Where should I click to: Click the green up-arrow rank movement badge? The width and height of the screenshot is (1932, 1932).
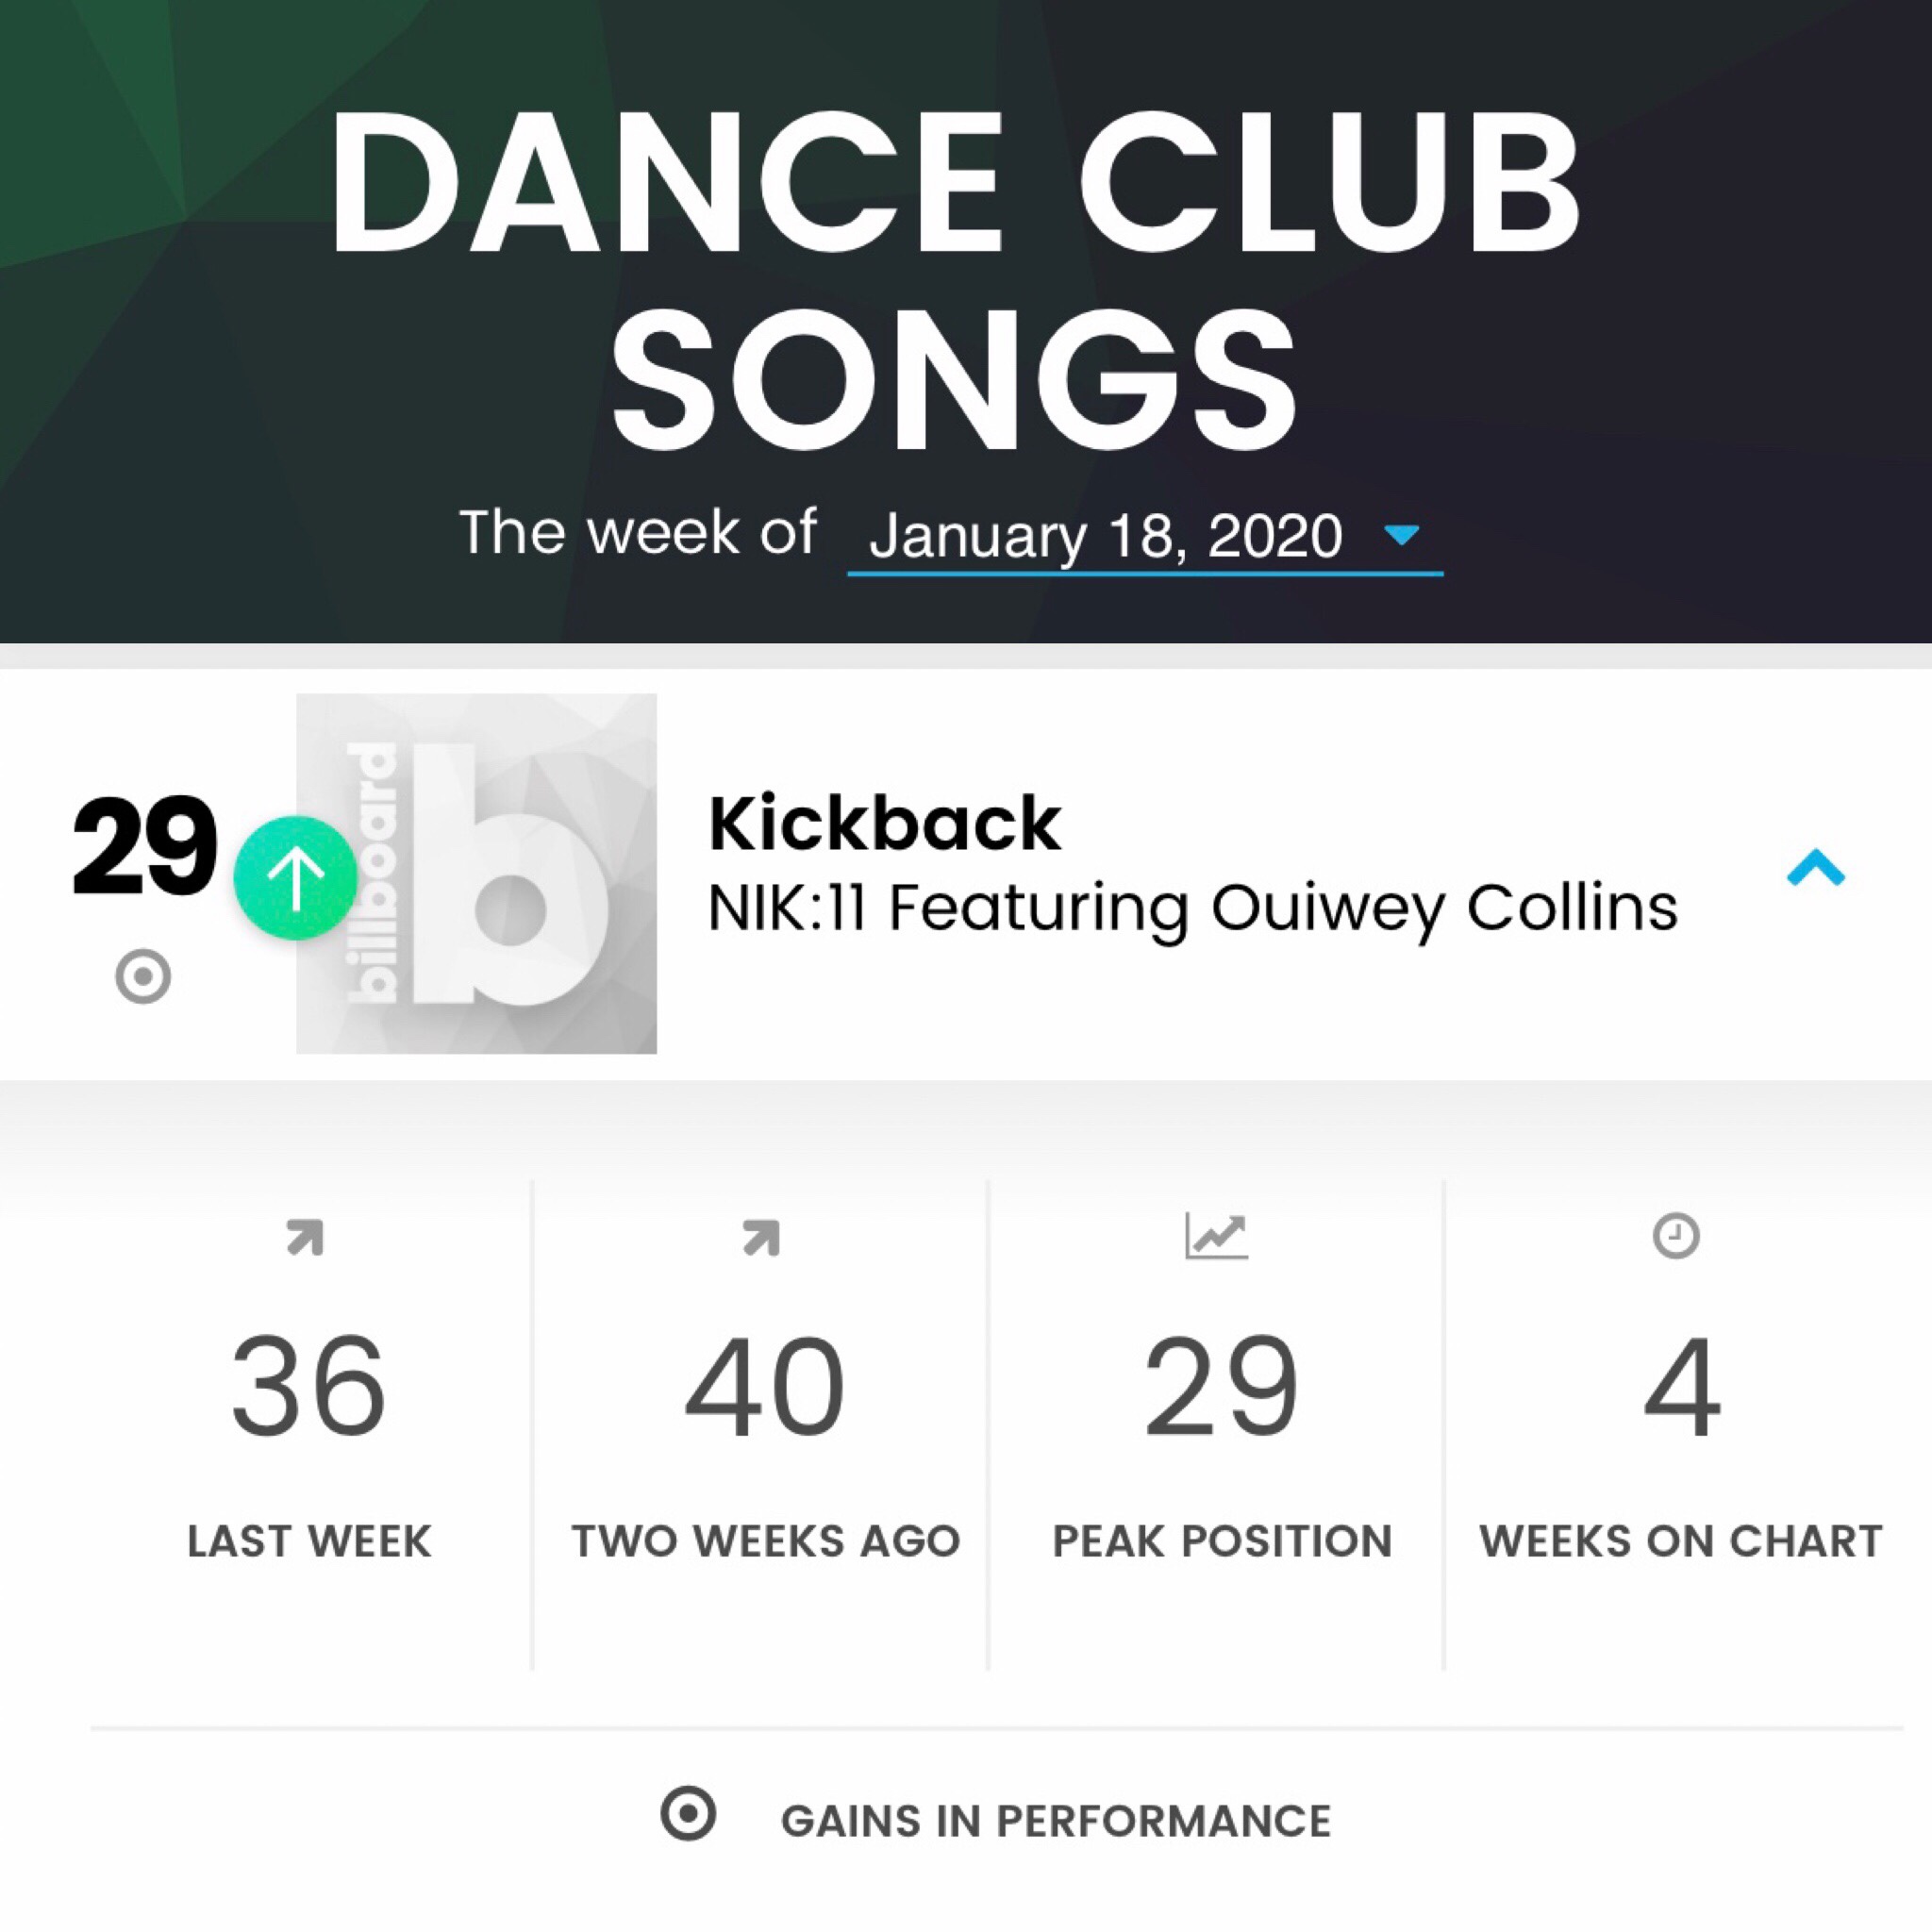(295, 878)
